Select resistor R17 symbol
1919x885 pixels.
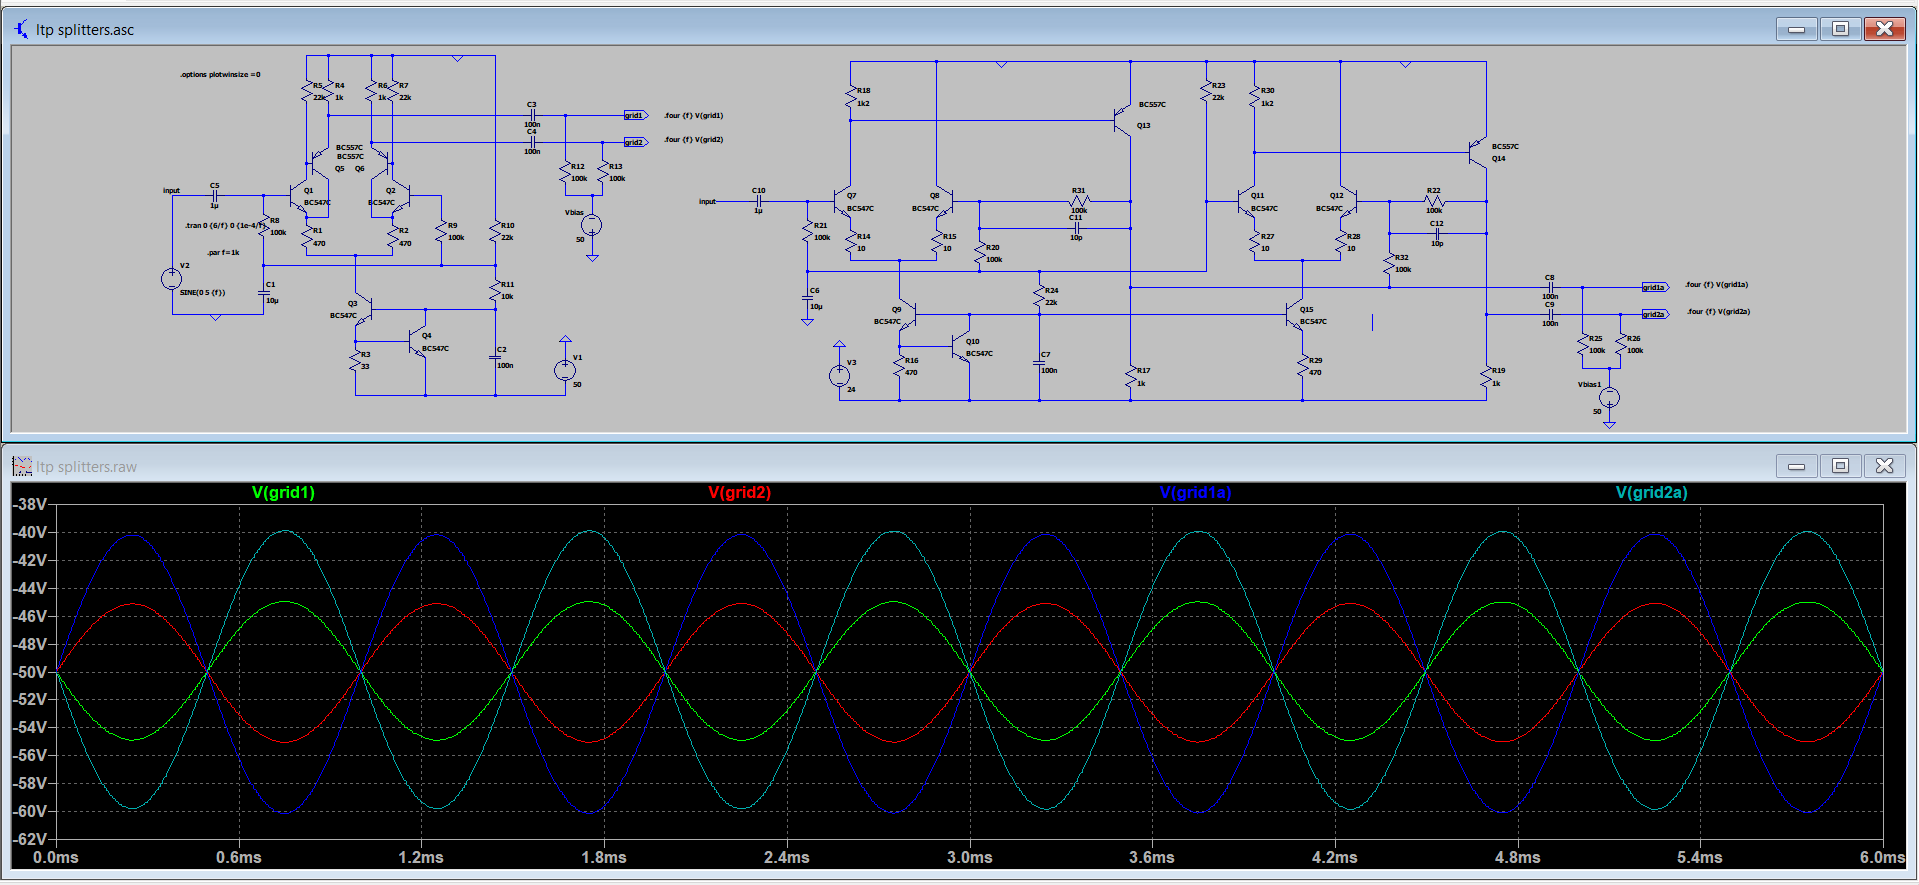[1130, 377]
